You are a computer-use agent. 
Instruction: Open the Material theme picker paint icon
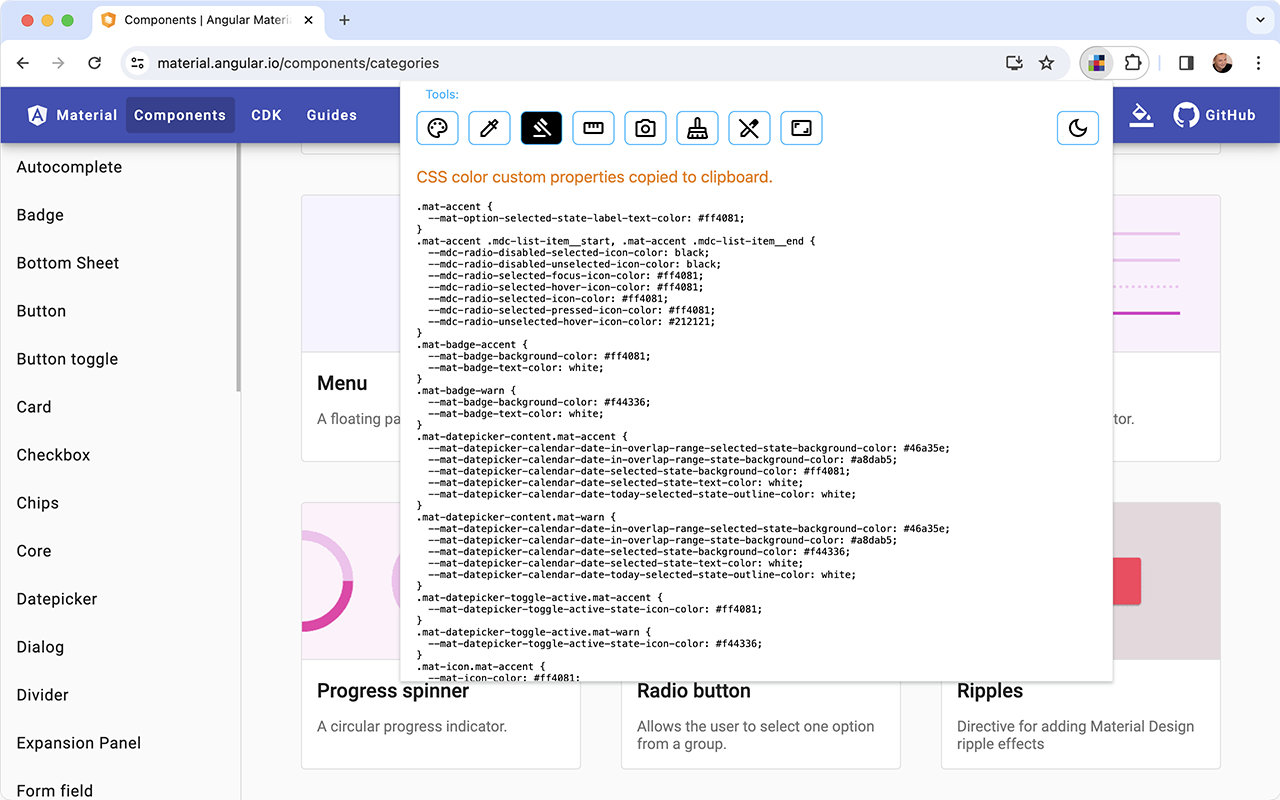point(1141,114)
